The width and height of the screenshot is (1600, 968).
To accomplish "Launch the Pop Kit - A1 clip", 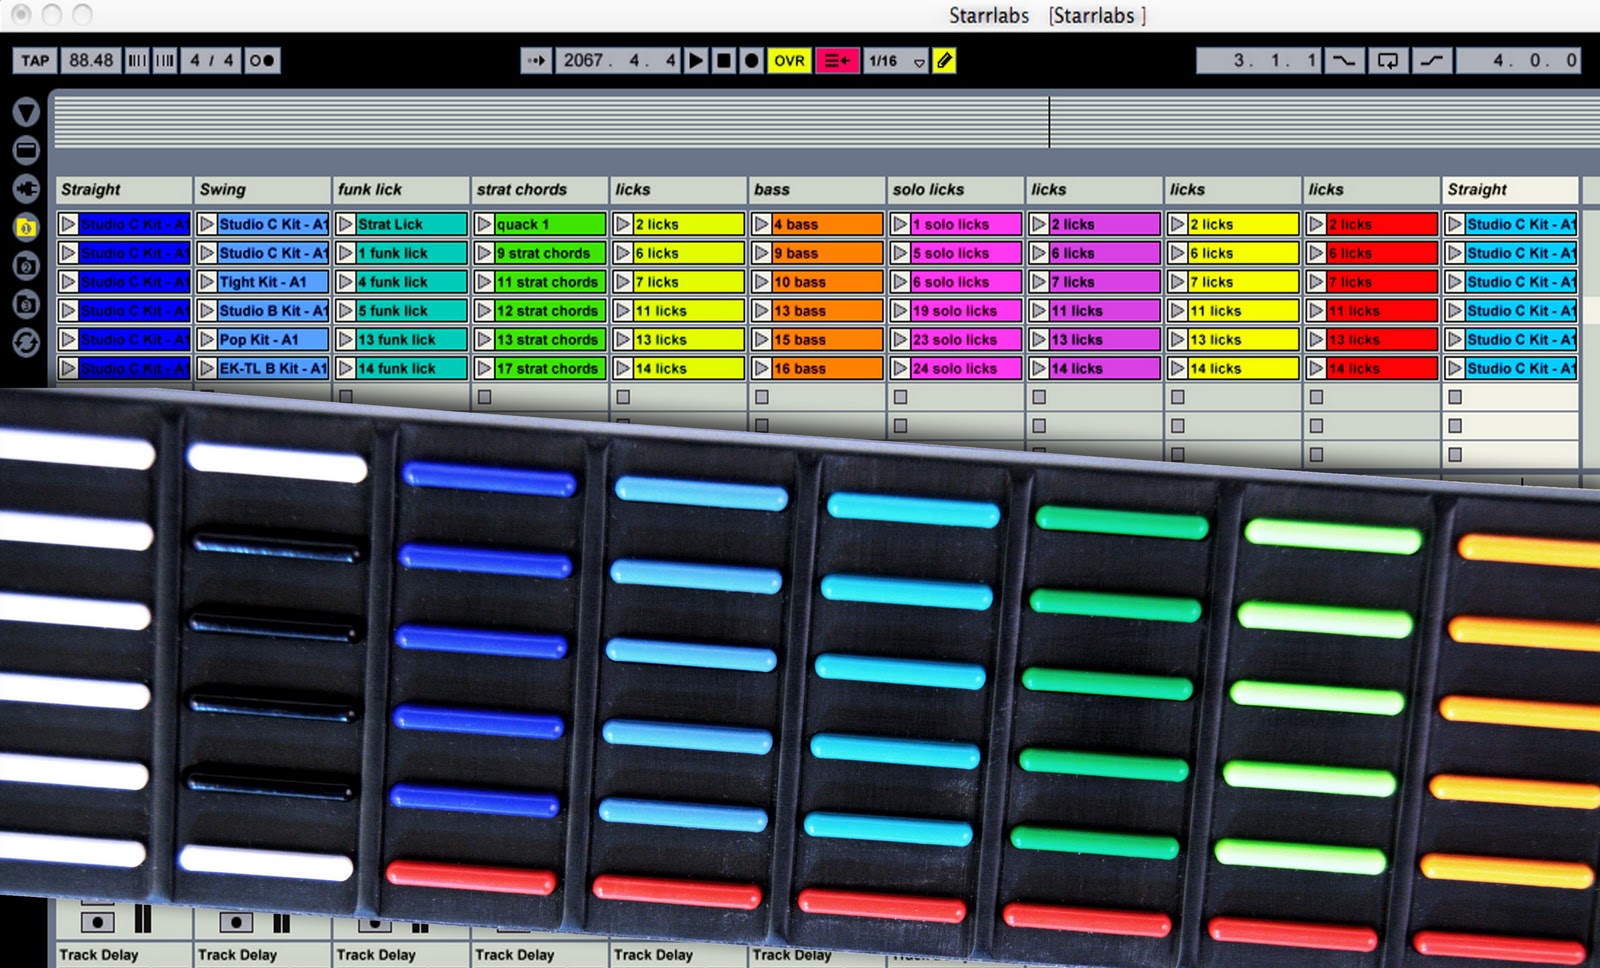I will [207, 340].
